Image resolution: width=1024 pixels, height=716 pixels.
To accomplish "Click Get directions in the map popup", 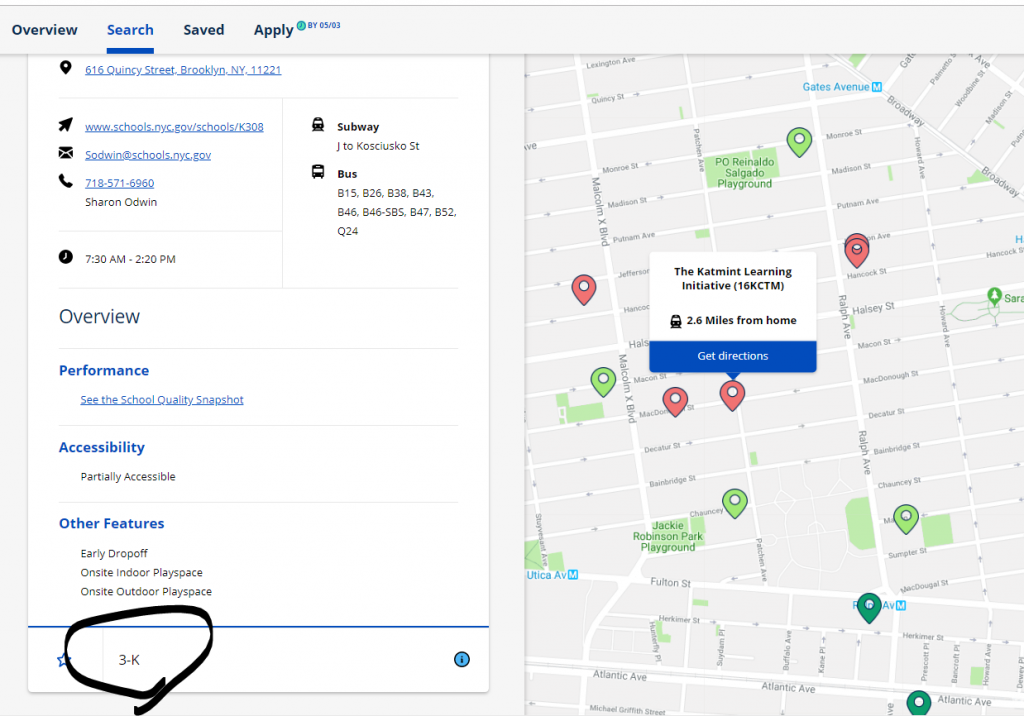I will coord(733,356).
